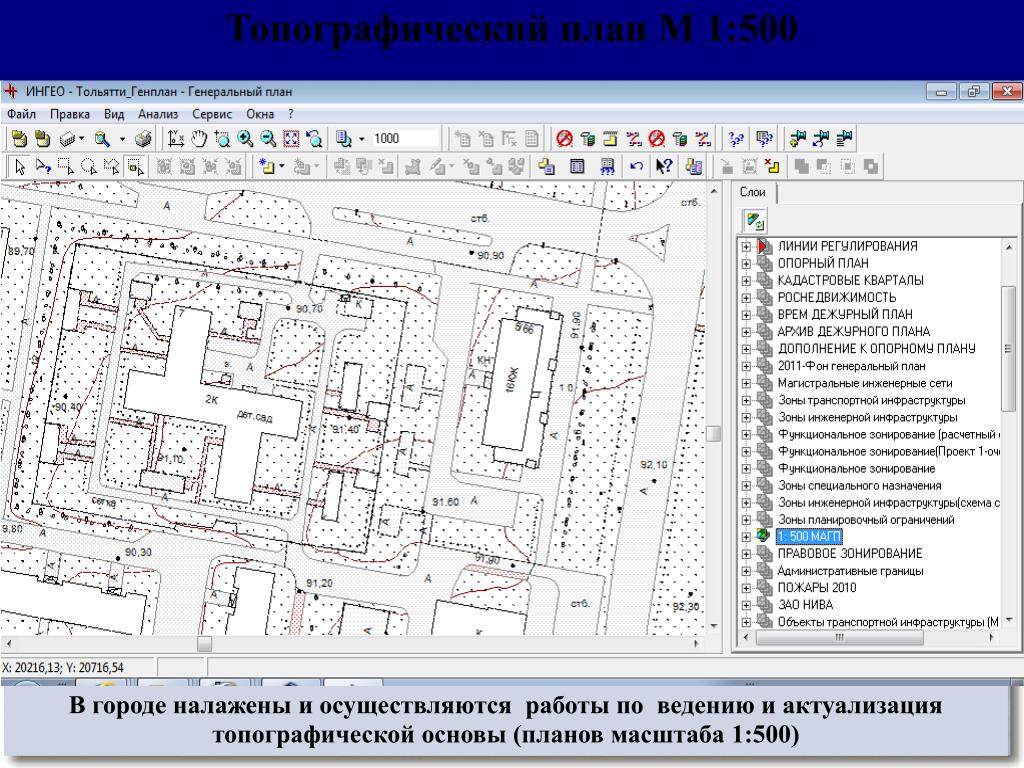The height and width of the screenshot is (768, 1024).
Task: Click the first red prohibition sign icon
Action: coord(565,138)
